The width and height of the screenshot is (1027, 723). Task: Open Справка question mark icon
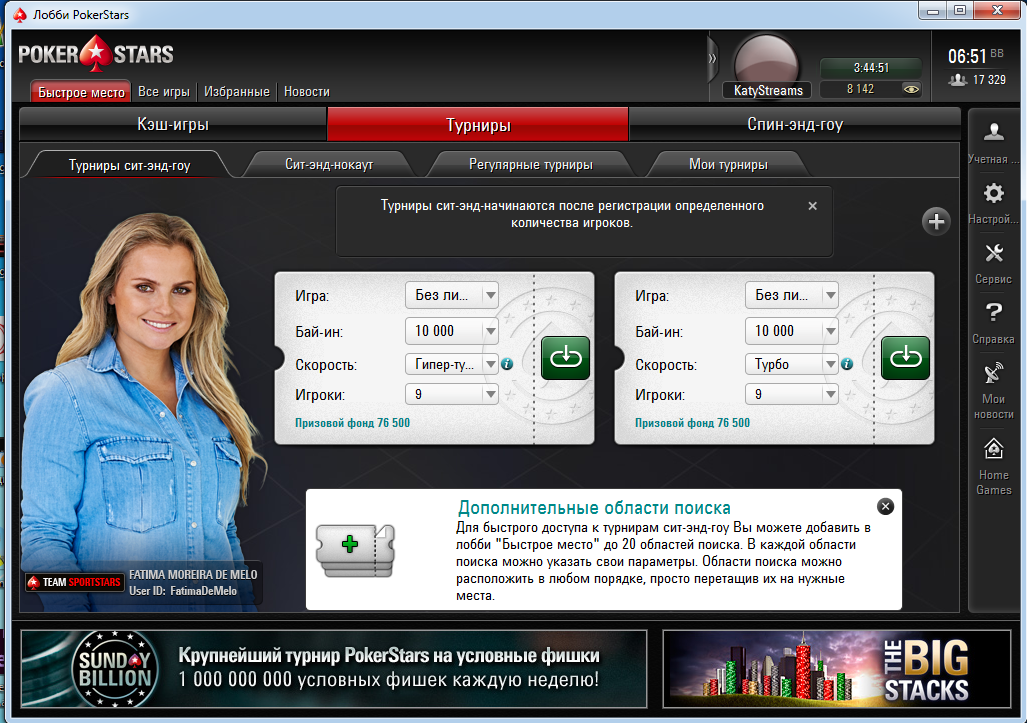(994, 312)
